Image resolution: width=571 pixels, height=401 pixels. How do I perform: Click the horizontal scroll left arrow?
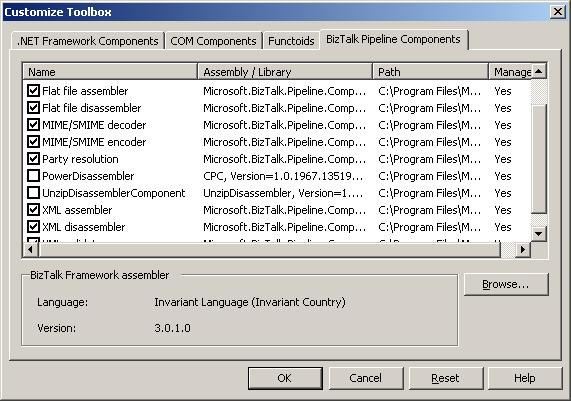click(31, 250)
